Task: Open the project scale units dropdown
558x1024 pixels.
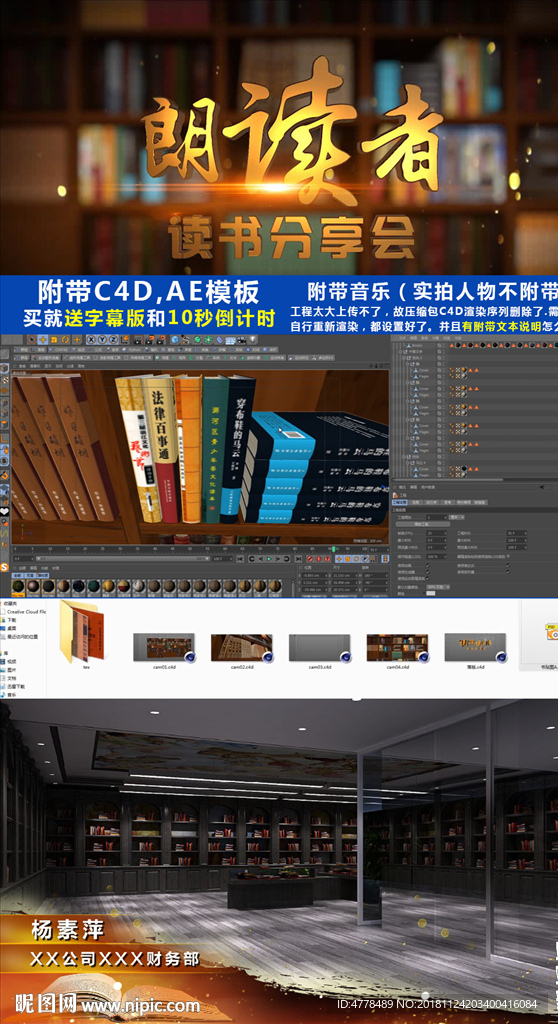Action: (x=457, y=517)
